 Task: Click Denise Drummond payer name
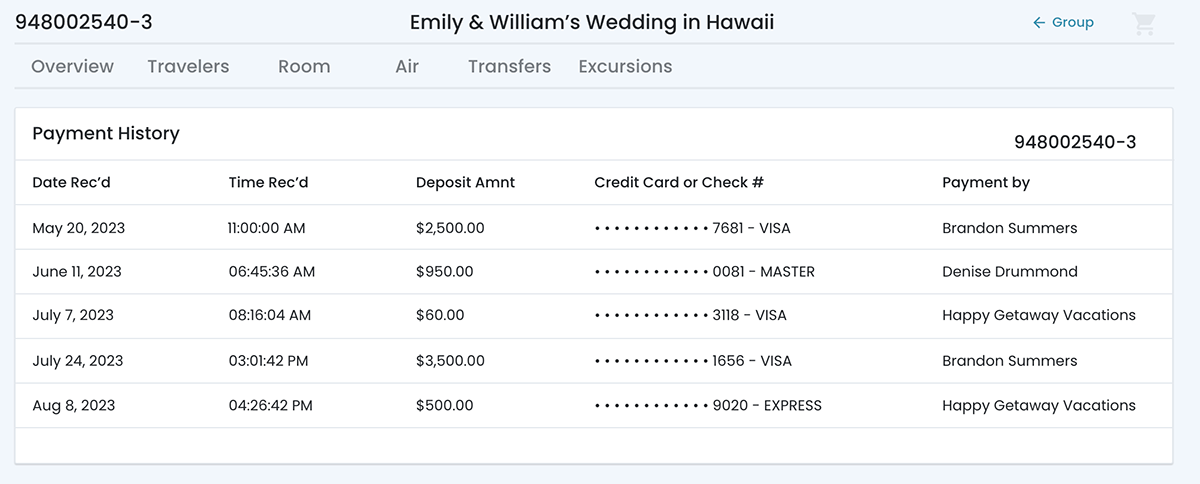[1009, 272]
